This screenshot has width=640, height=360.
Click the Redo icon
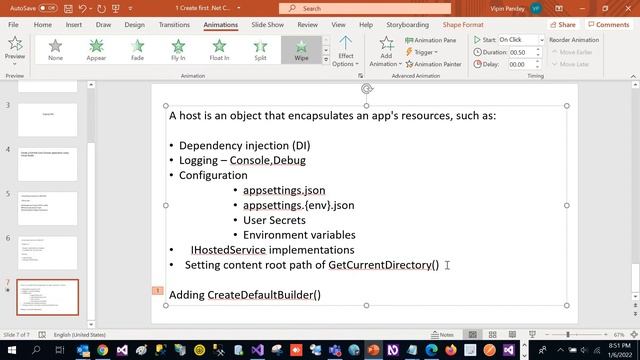coord(101,8)
